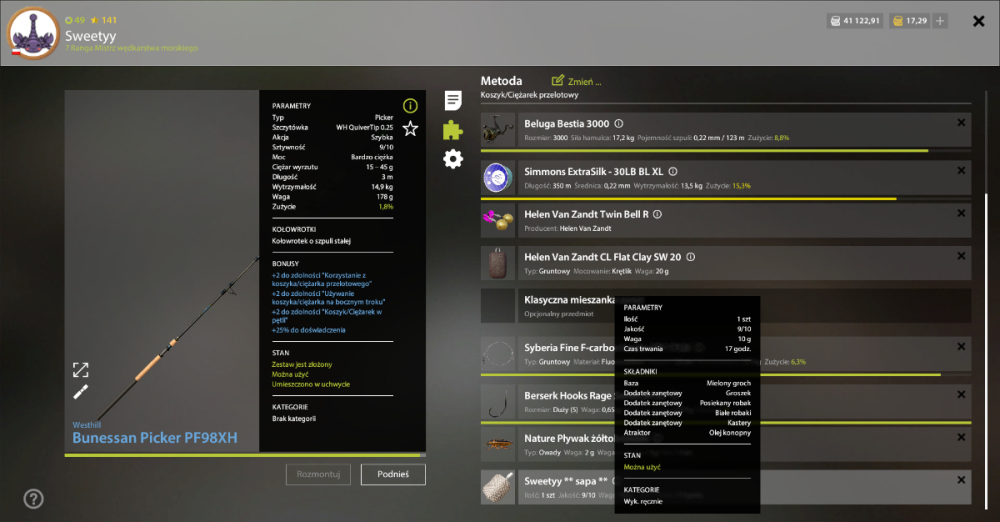
Task: Remove Syberia Fine F-carbon leader
Action: (x=961, y=347)
